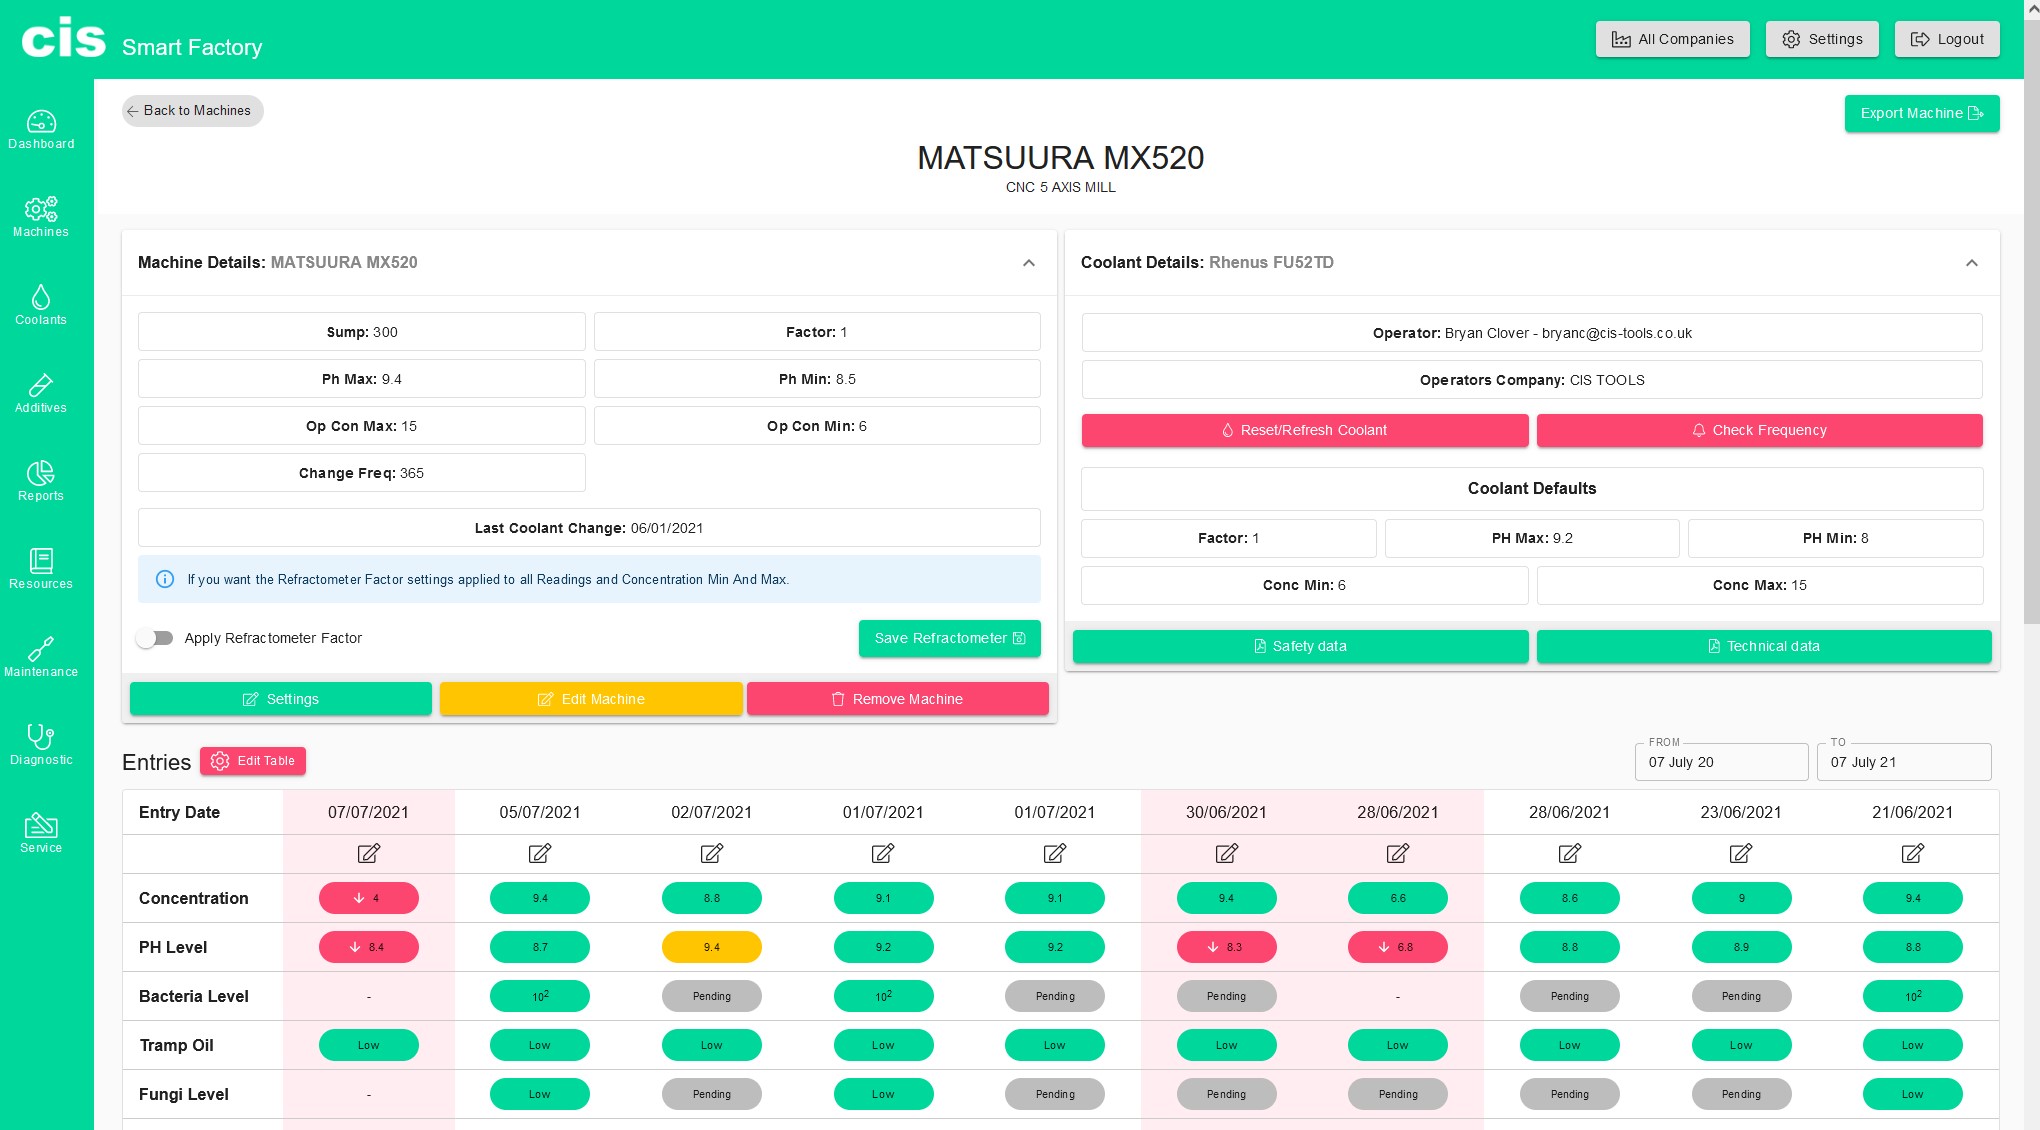2040x1130 pixels.
Task: Open the TO date field
Action: pyautogui.click(x=1903, y=762)
